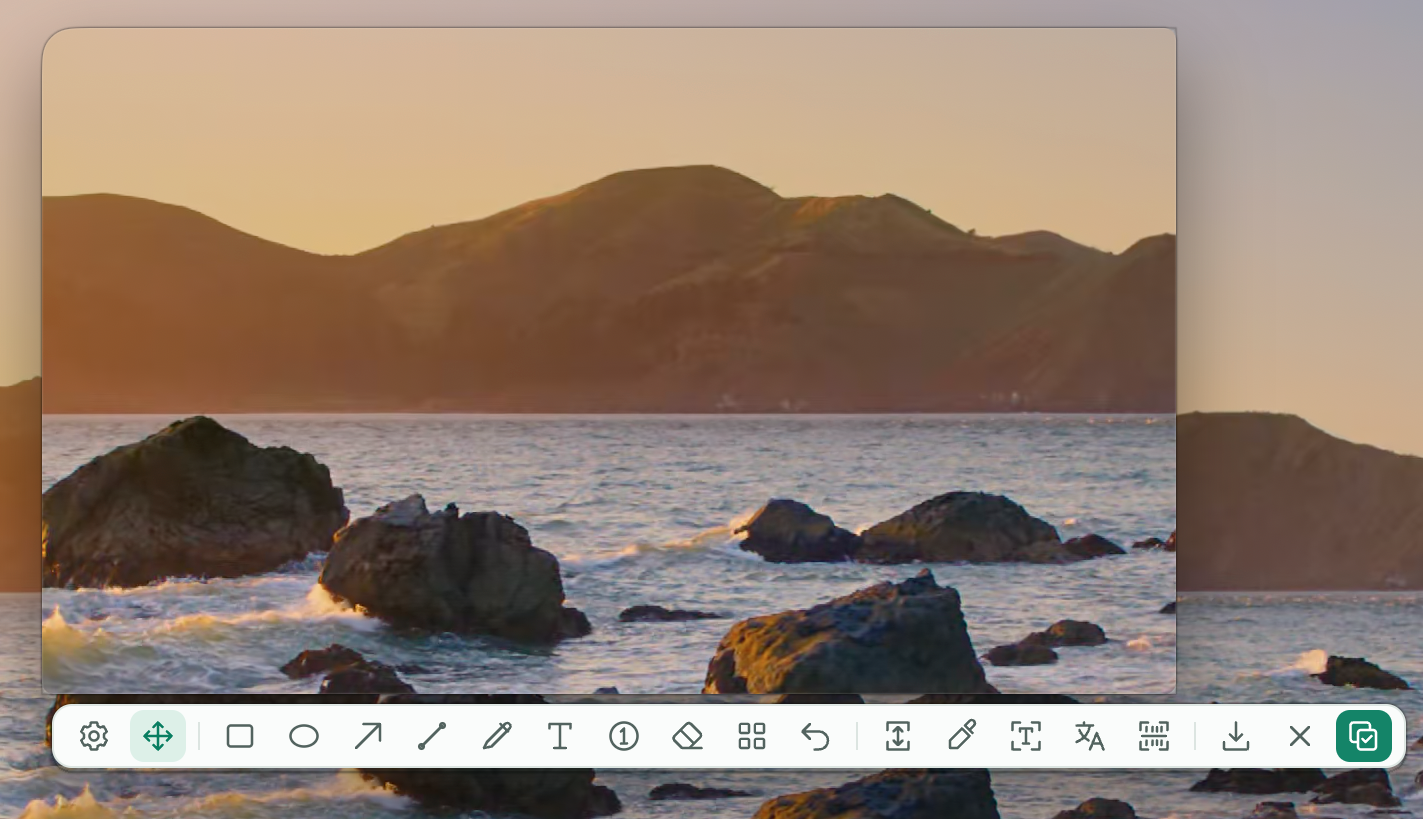The height and width of the screenshot is (819, 1423).
Task: Undo the last annotation
Action: point(816,737)
